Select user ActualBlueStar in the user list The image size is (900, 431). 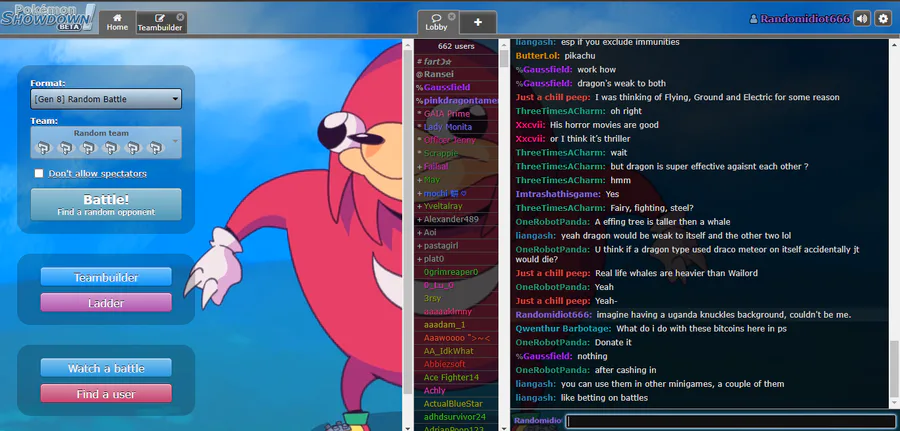coord(456,404)
